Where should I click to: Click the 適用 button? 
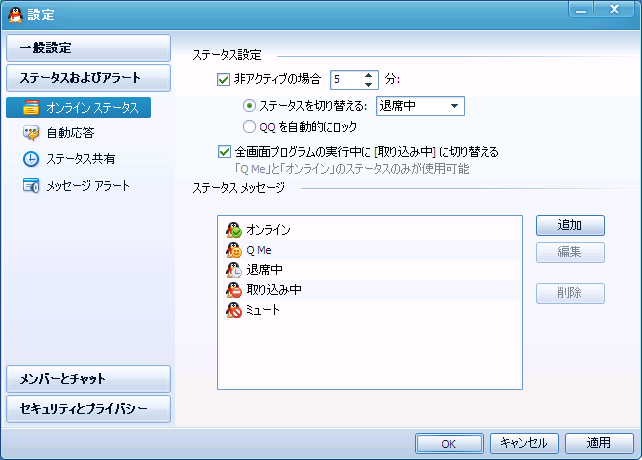[x=599, y=444]
